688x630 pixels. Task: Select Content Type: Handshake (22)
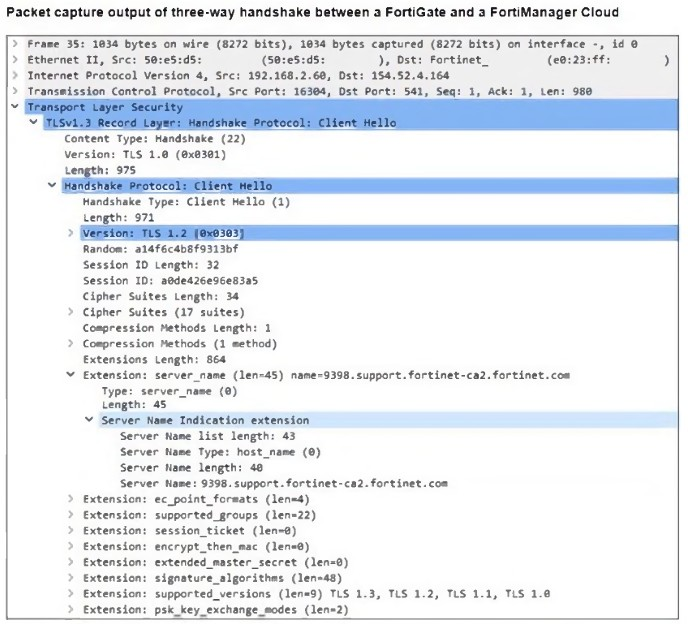155,139
